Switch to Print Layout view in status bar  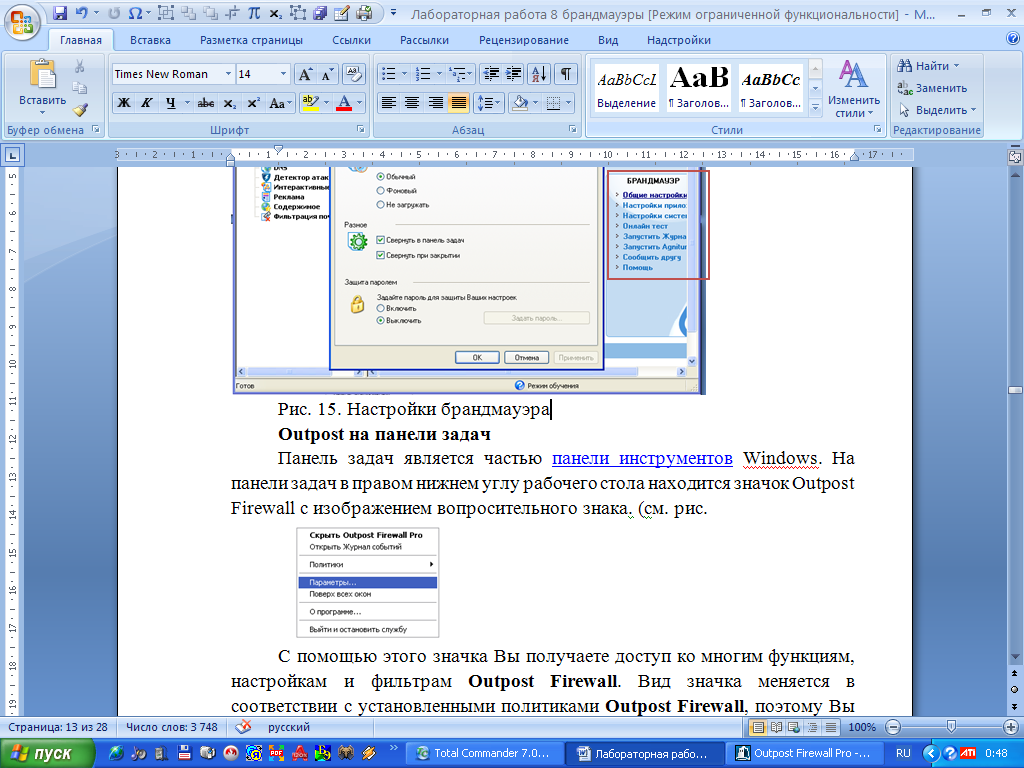point(758,727)
